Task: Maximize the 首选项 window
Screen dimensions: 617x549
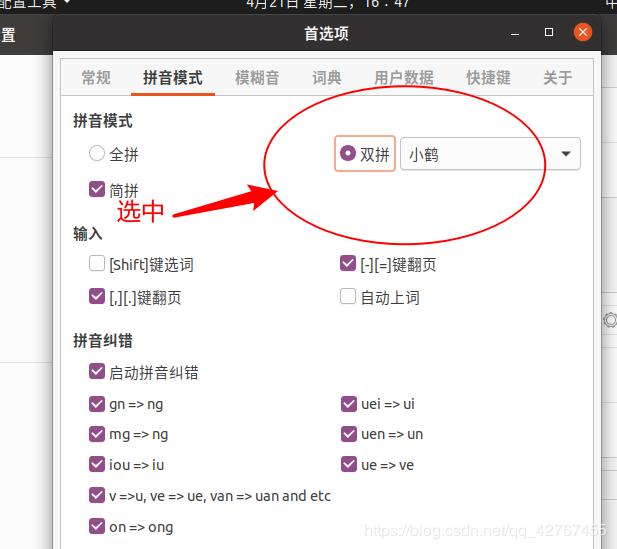Action: click(549, 32)
